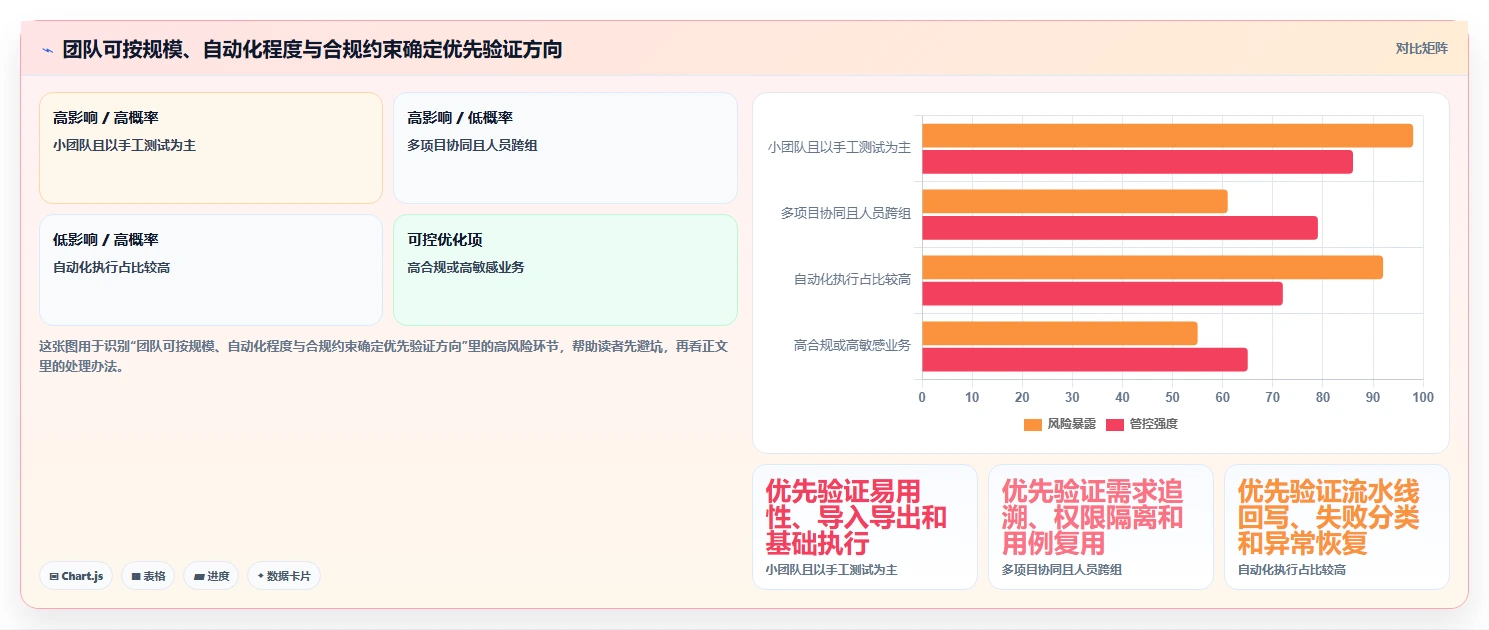
Task: Open card 优先验证流水线回写、失败分类和异常恢复
Action: (1337, 527)
